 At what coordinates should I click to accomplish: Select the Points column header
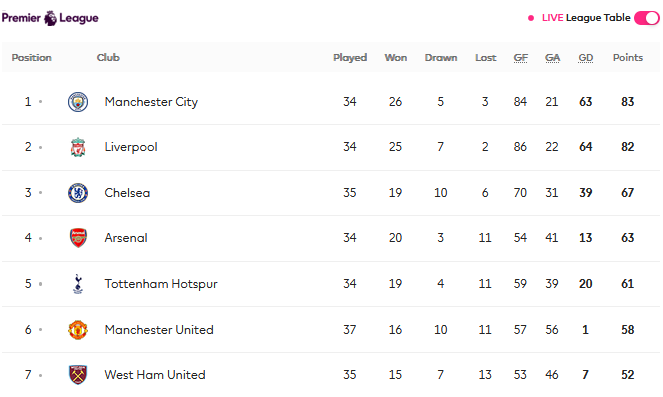pos(628,57)
